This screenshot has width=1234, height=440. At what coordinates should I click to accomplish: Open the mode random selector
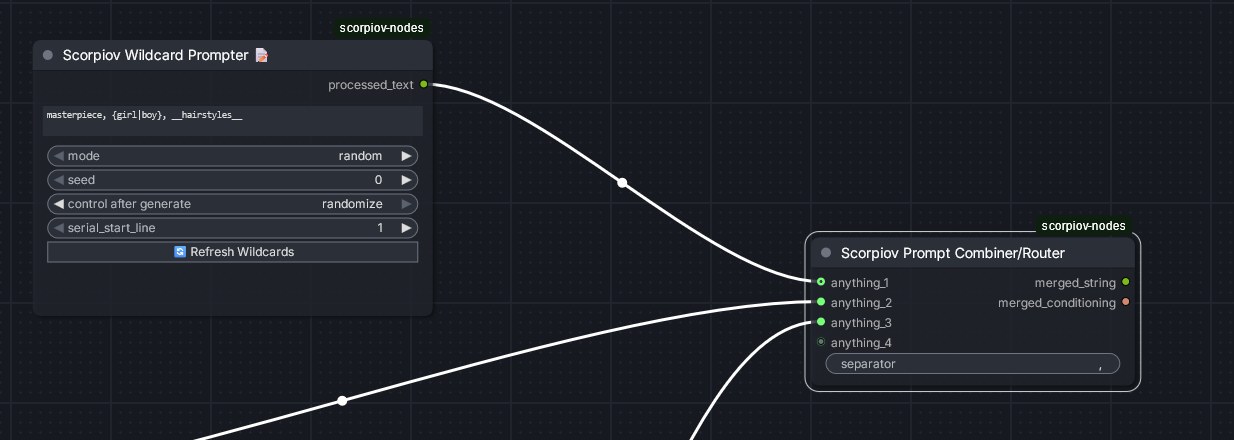(232, 156)
